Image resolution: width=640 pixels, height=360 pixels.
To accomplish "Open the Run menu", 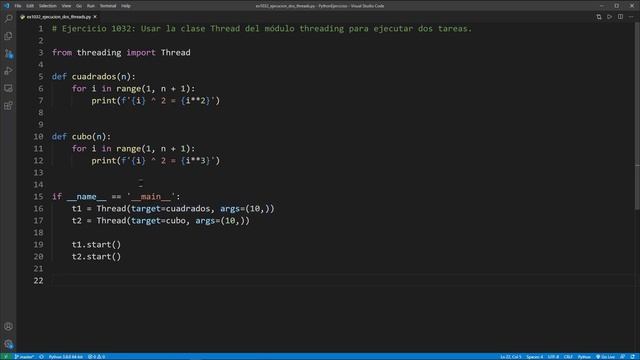I will (91, 6).
